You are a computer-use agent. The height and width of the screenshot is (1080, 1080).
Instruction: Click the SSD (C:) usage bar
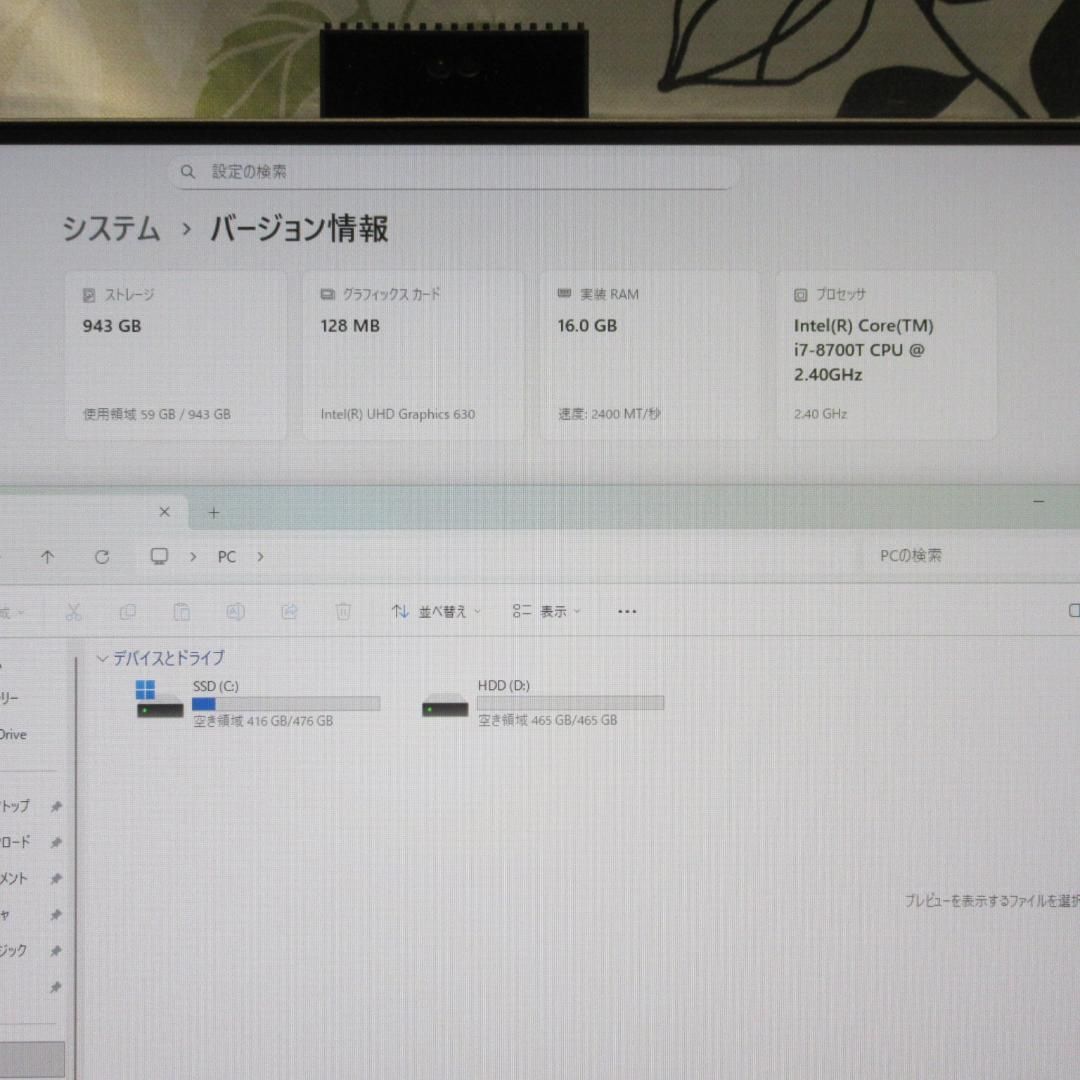285,704
